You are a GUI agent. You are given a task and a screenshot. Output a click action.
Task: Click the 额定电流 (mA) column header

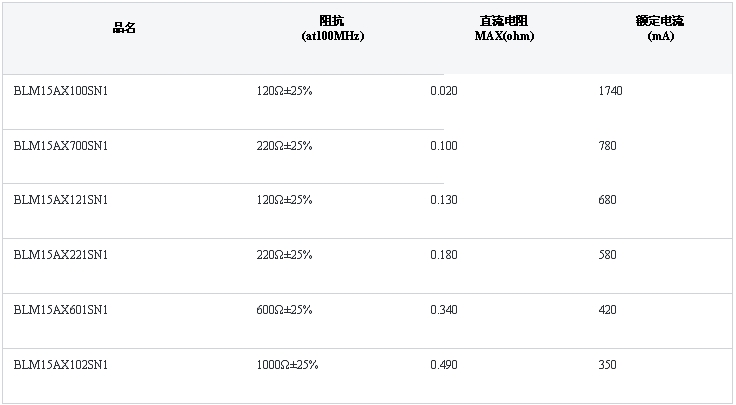tap(659, 28)
